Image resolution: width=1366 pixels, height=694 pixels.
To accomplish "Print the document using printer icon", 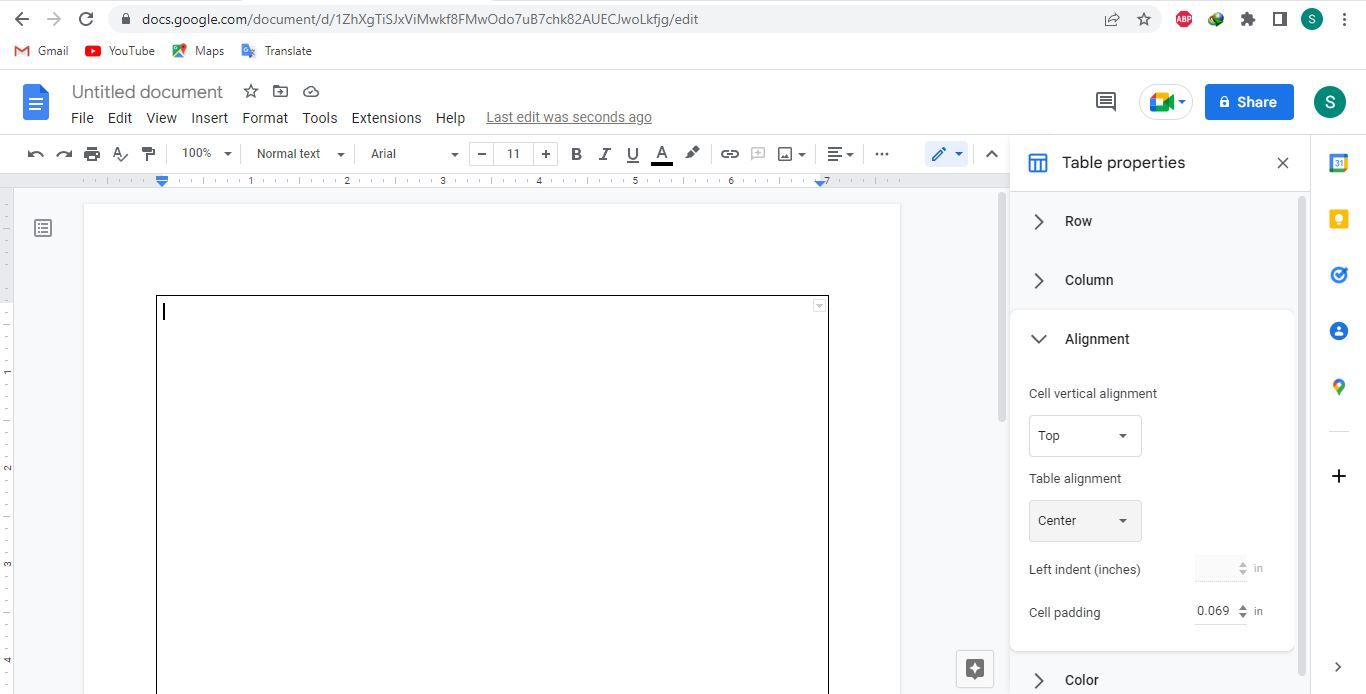I will [92, 154].
